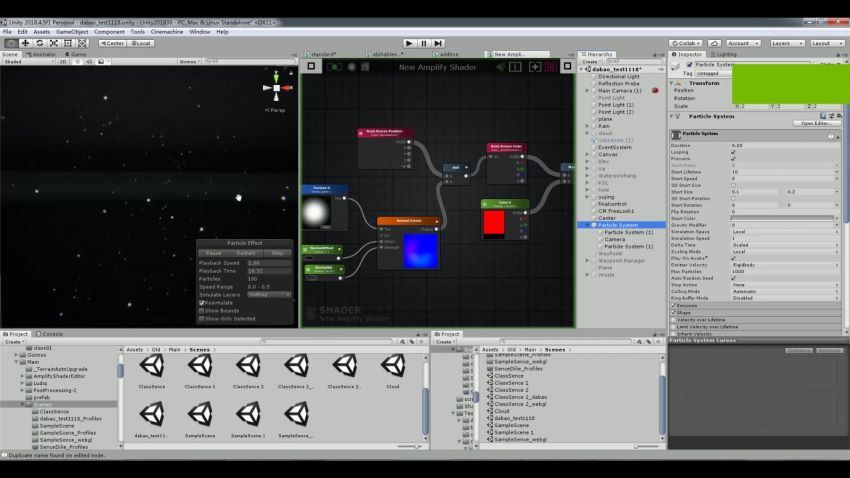Toggle the magenta grid icon in the shader toolbar
Screen dimensions: 850x478
coord(550,67)
